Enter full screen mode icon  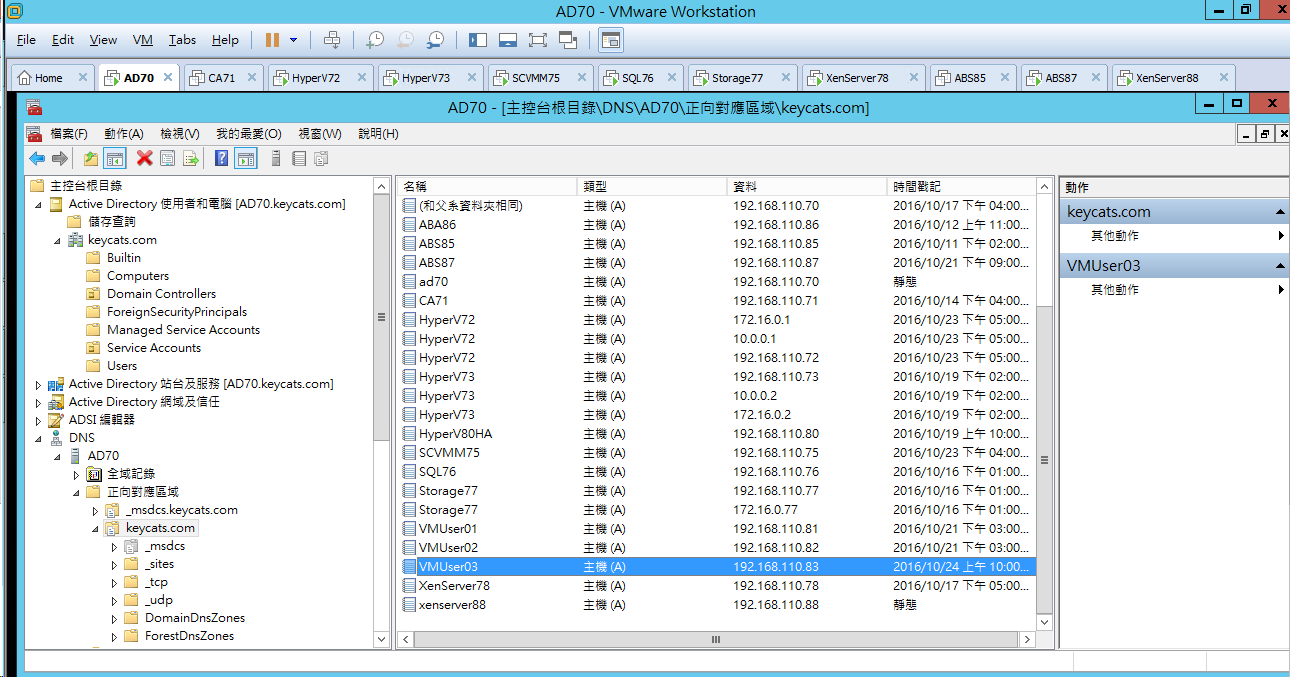pos(538,40)
